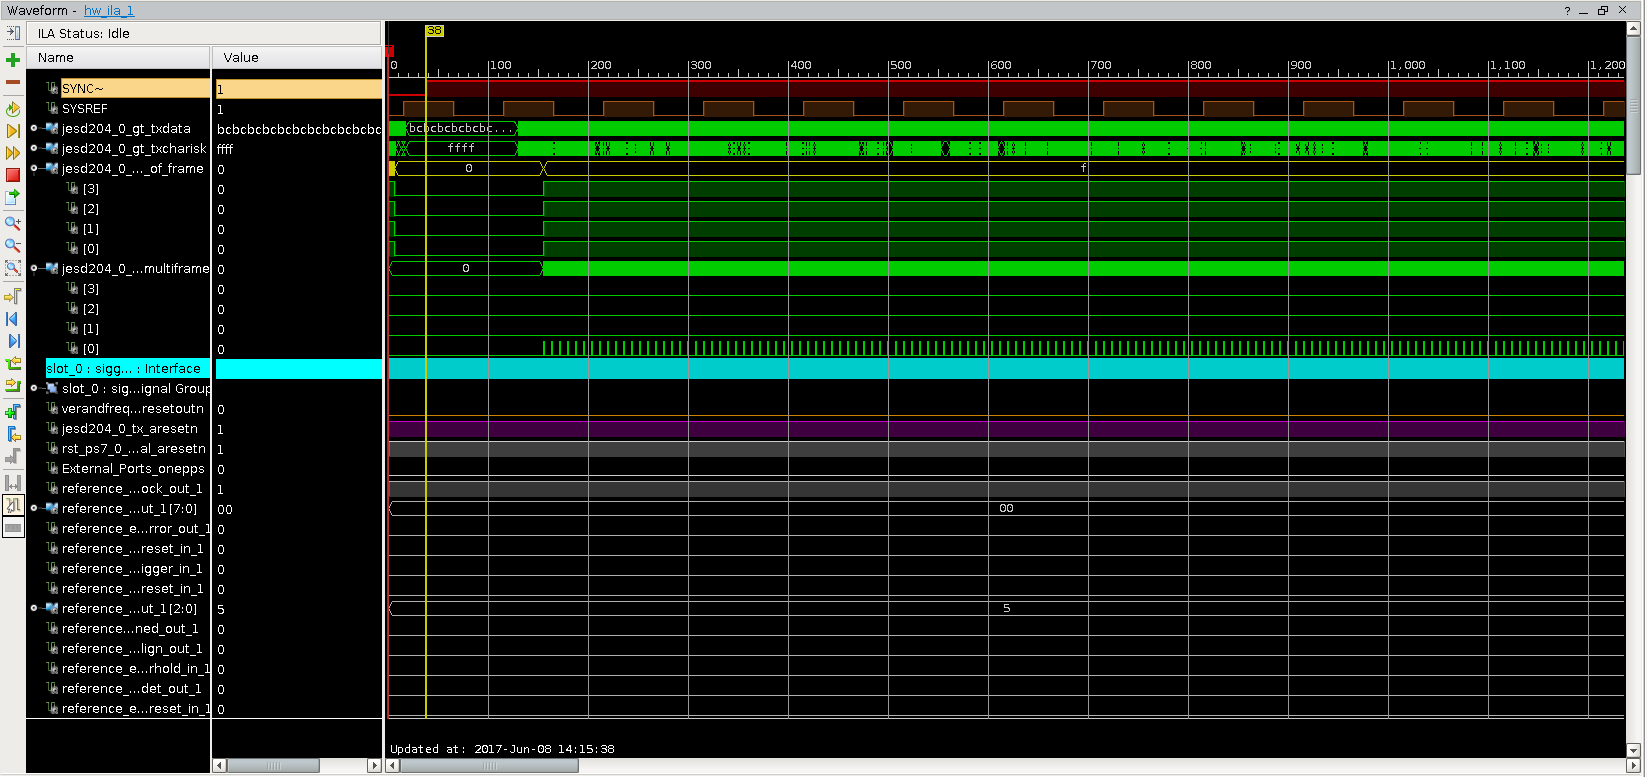Image resolution: width=1647 pixels, height=777 pixels.
Task: Click the Value column header
Action: point(297,57)
